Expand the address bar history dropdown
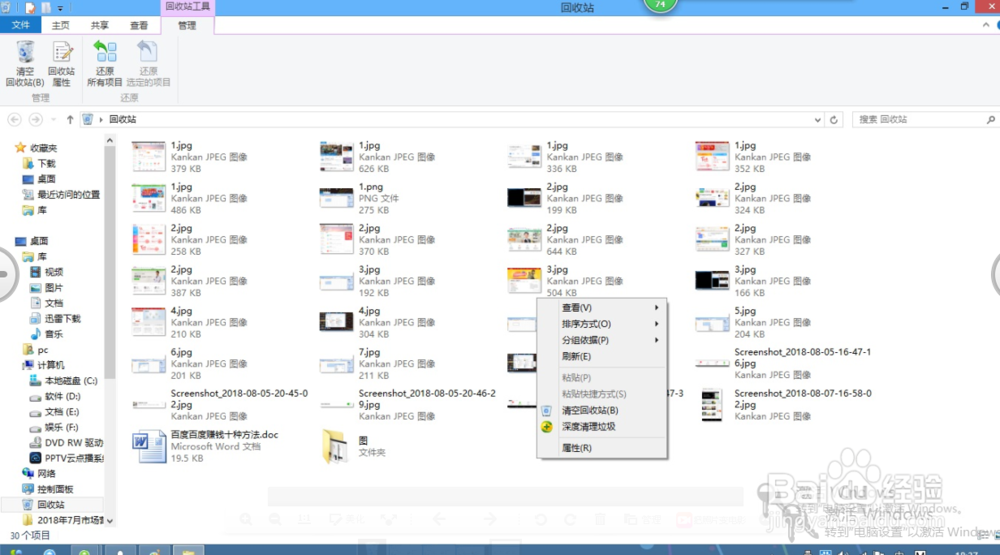The width and height of the screenshot is (1000, 555). (x=818, y=119)
